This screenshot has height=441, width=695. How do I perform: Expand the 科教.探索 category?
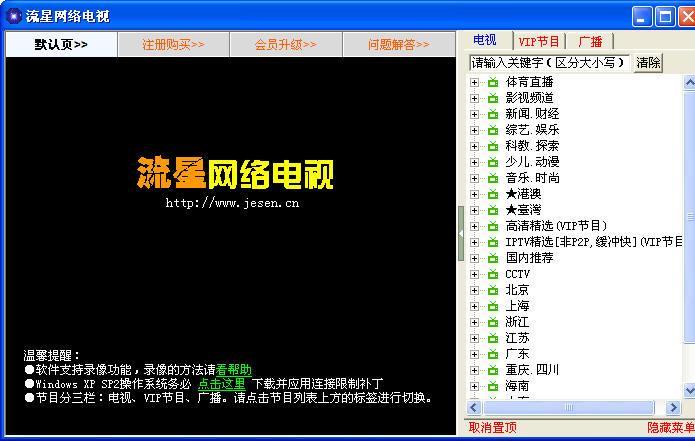tap(474, 146)
